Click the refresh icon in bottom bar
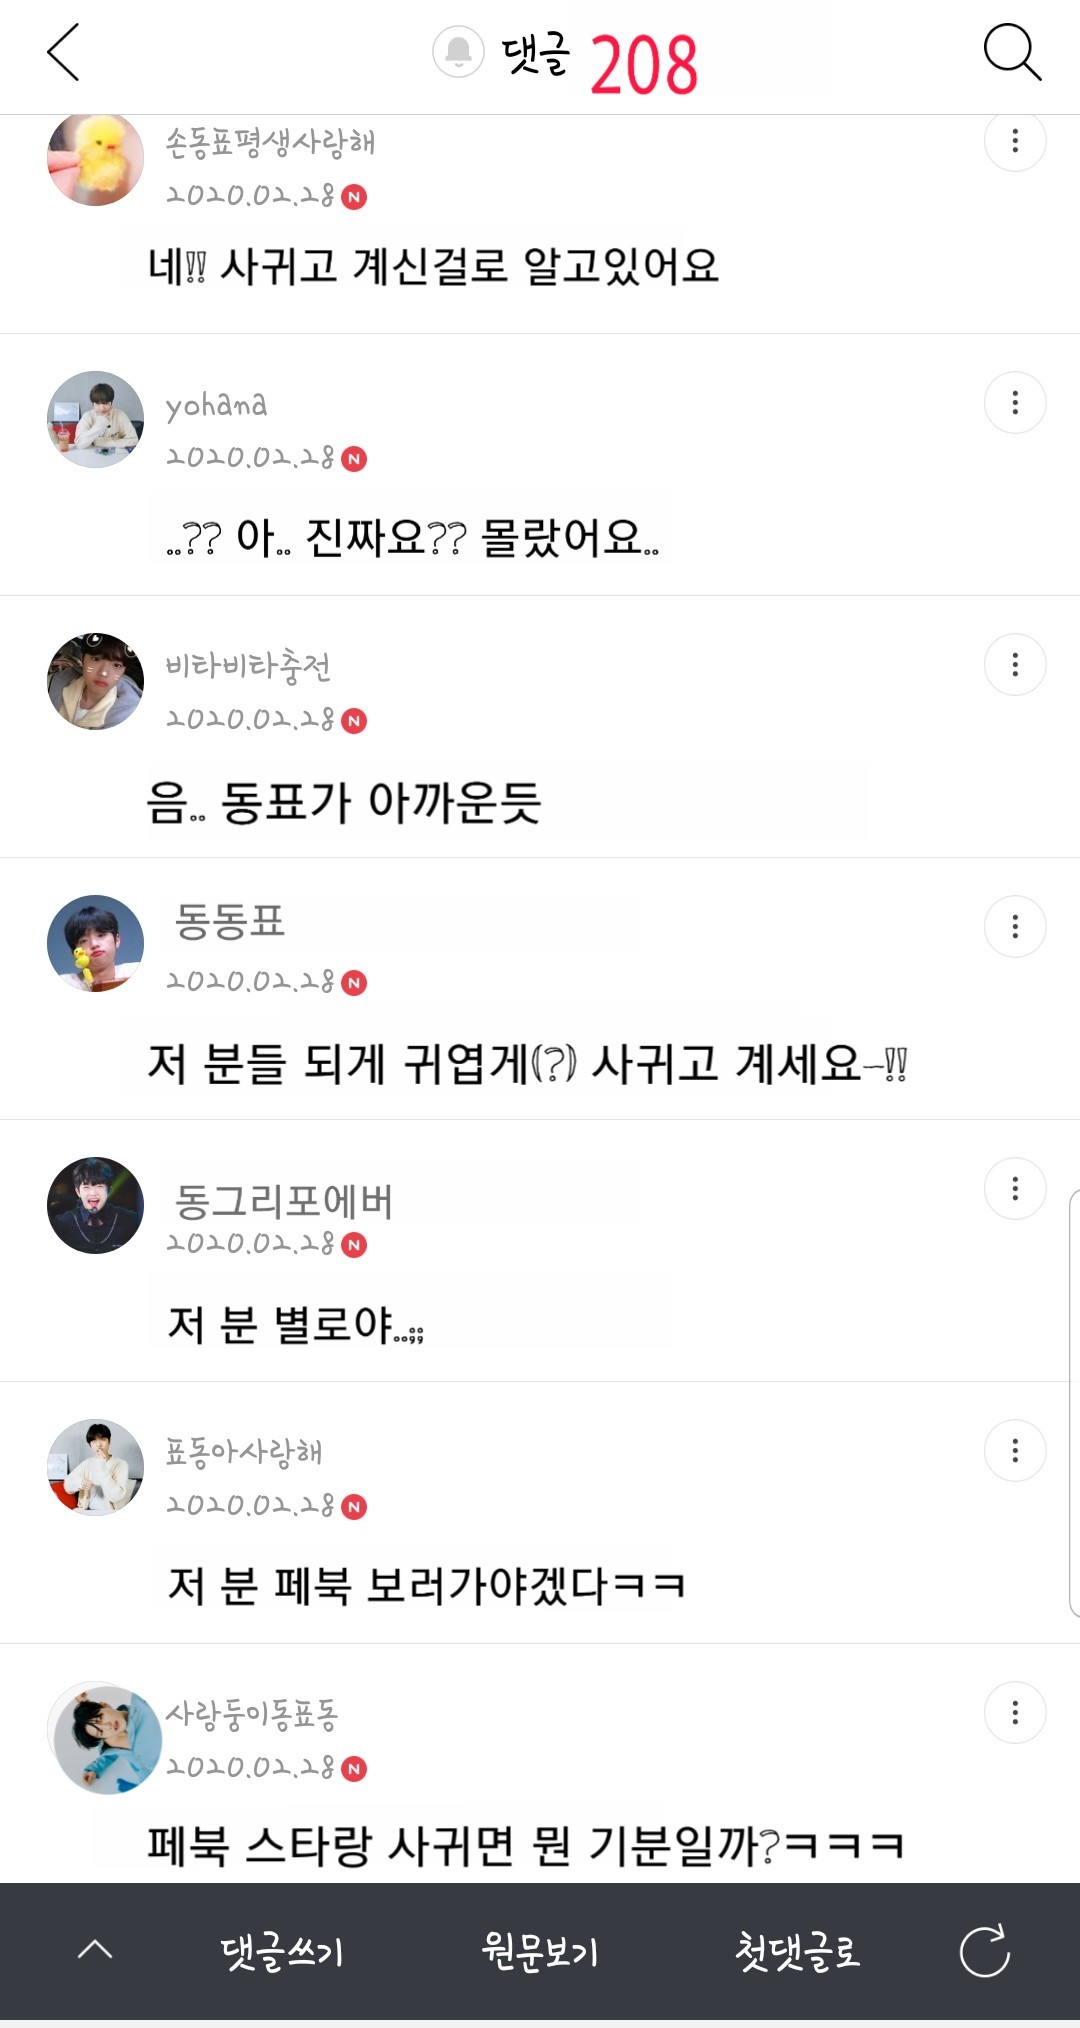The height and width of the screenshot is (2028, 1080). click(984, 1951)
